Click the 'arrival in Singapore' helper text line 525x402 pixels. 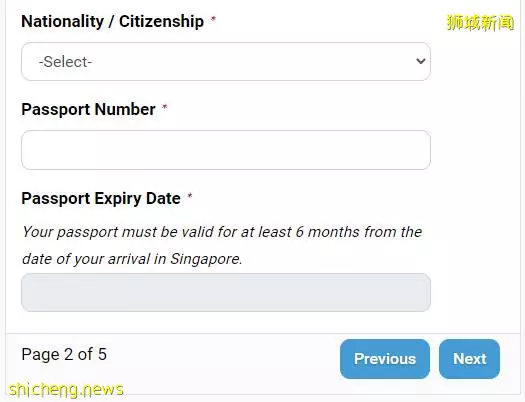pos(132,259)
